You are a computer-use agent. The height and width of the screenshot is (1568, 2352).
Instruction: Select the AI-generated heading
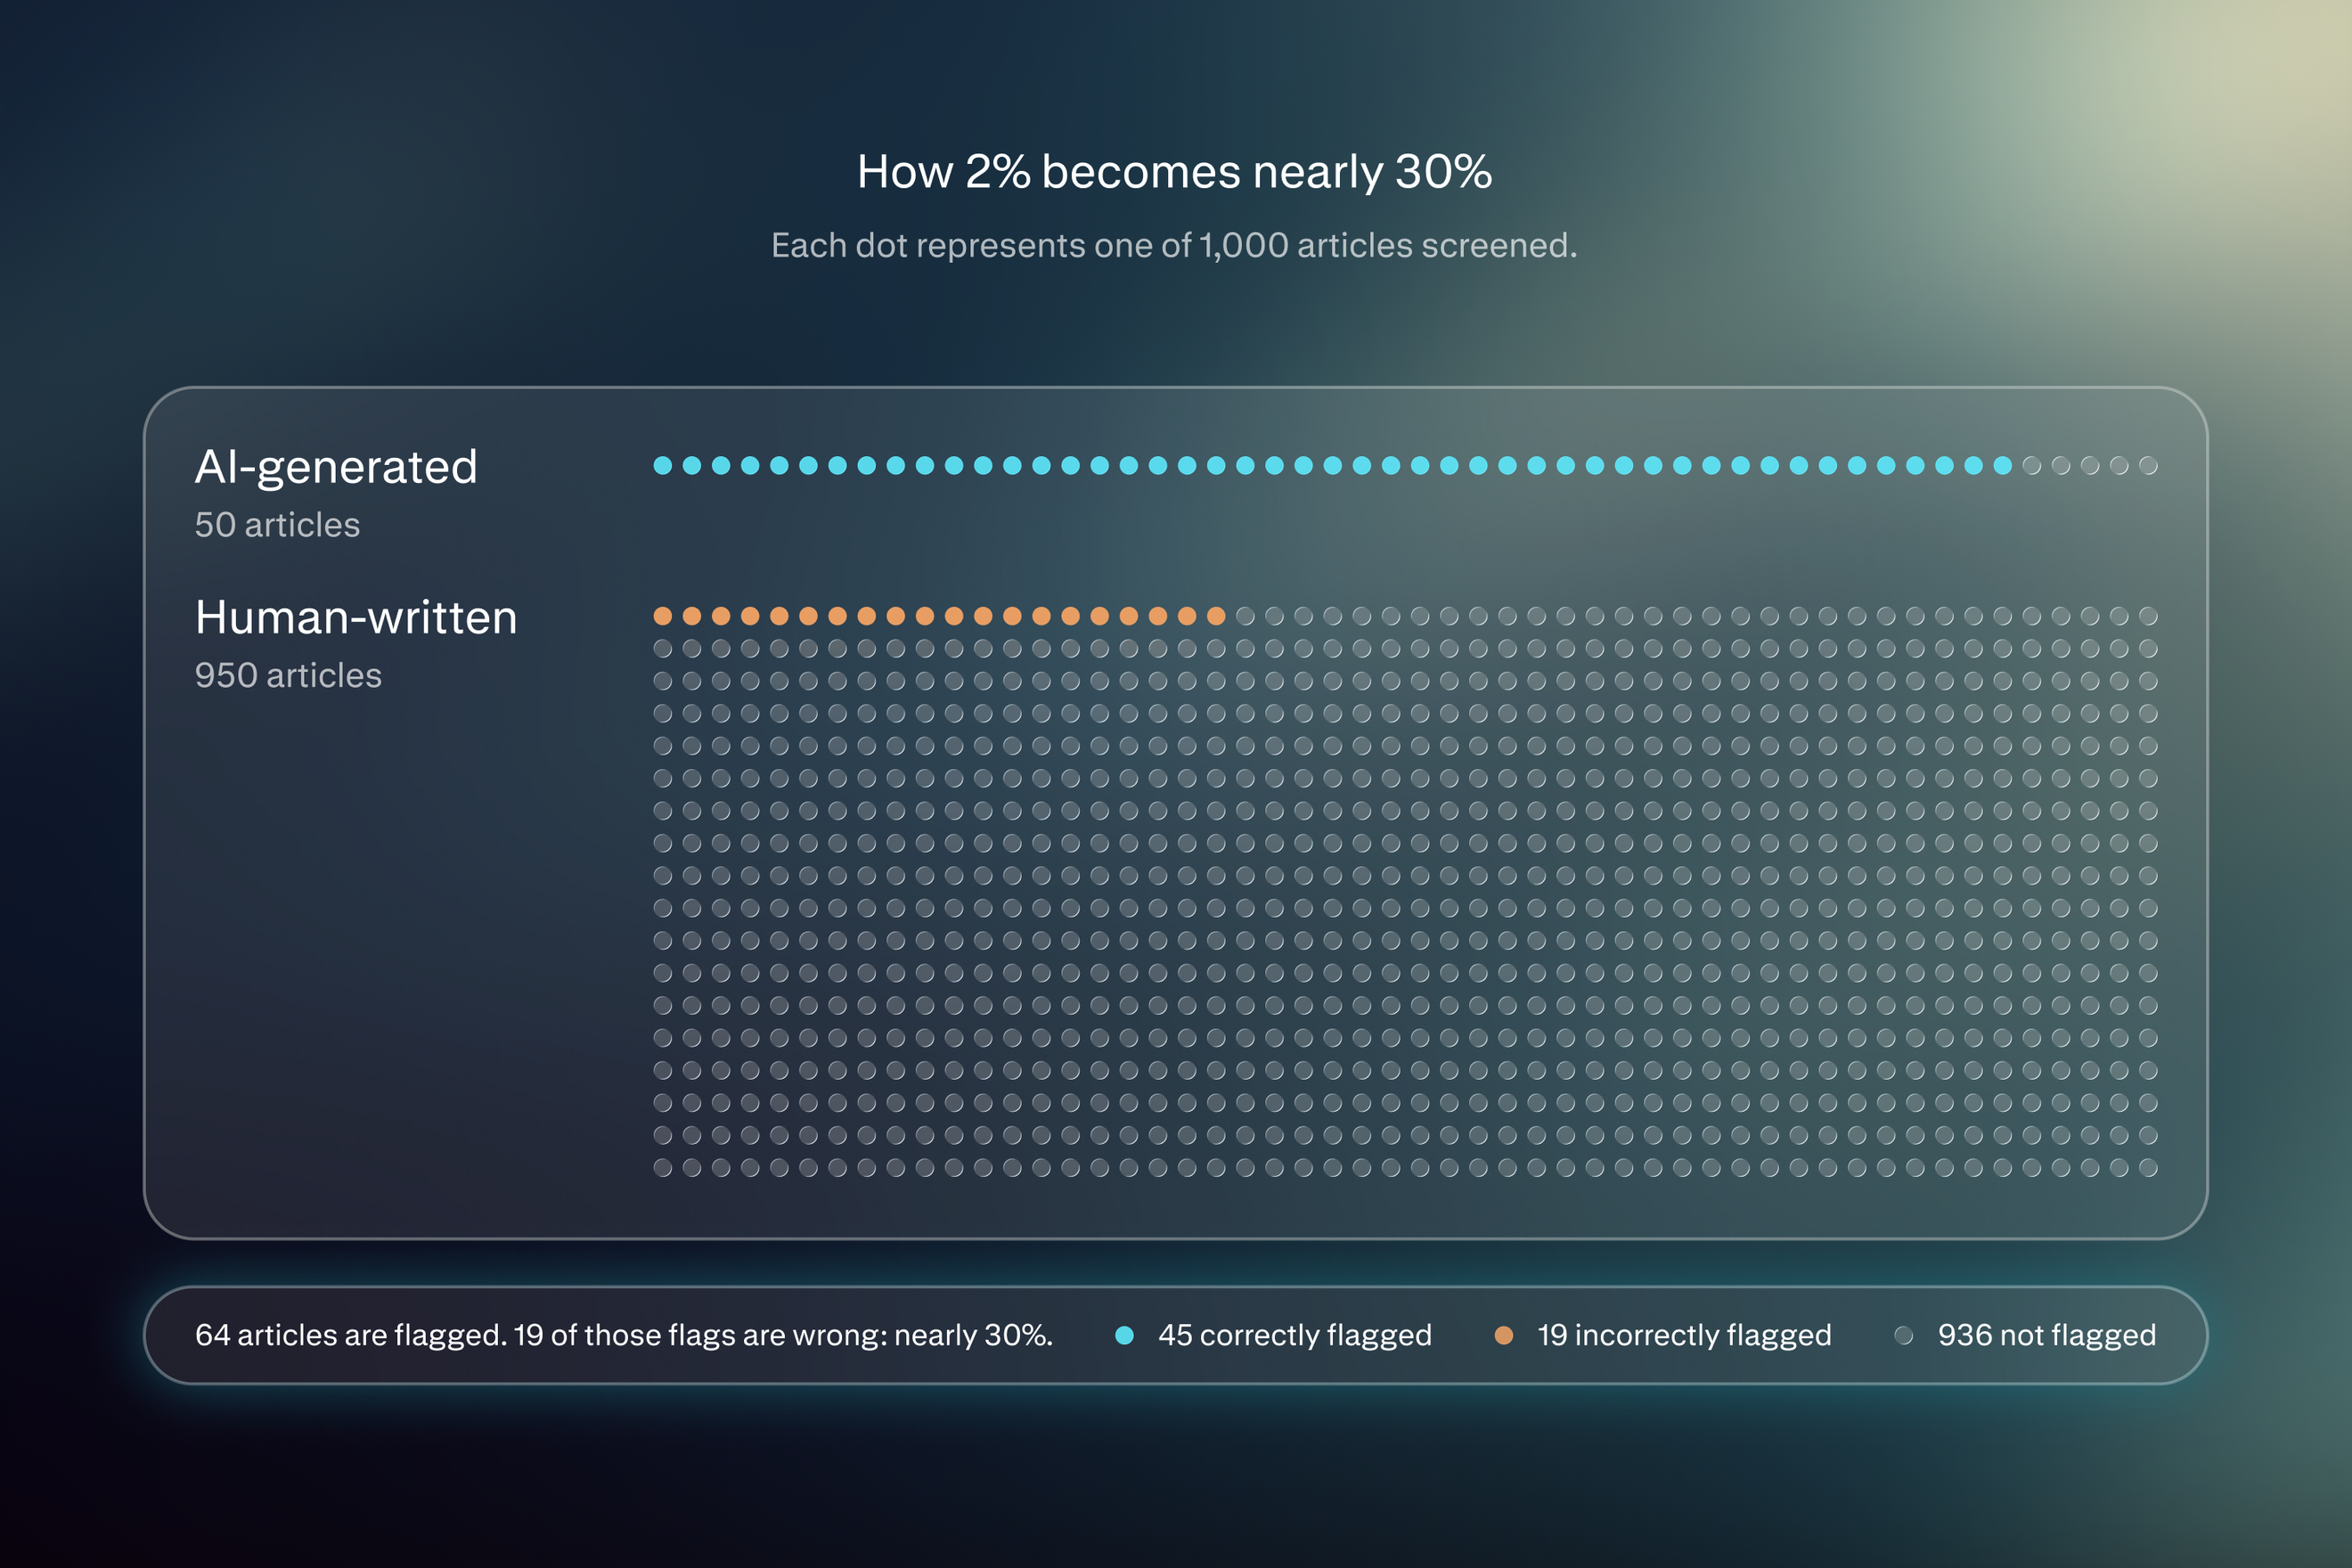[336, 468]
